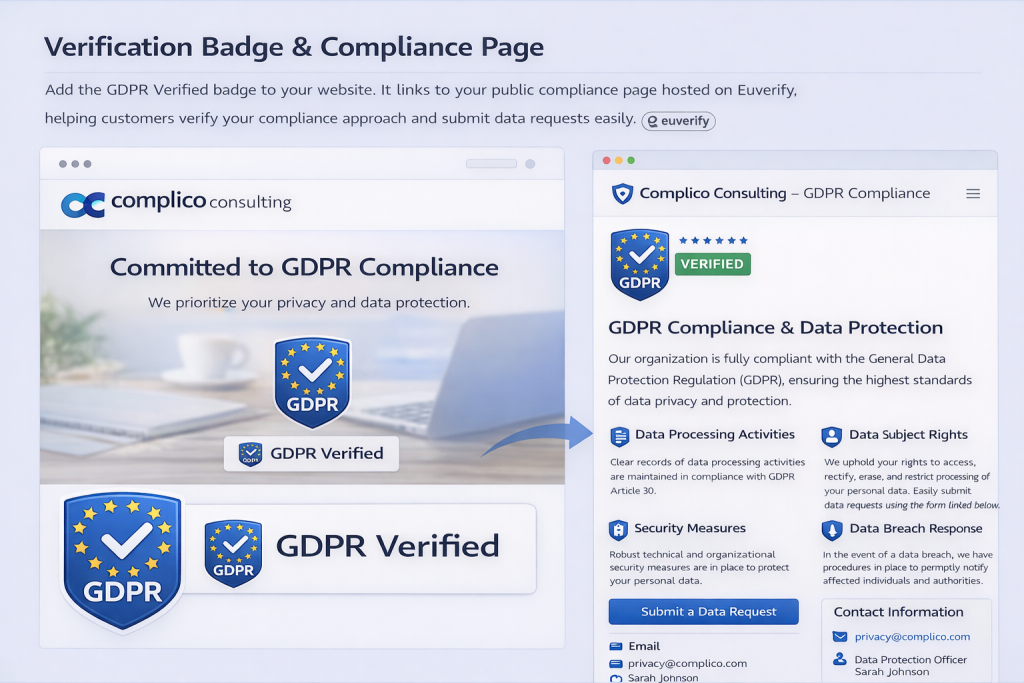The width and height of the screenshot is (1024, 683).
Task: Click the euverify brand tag
Action: 678,121
